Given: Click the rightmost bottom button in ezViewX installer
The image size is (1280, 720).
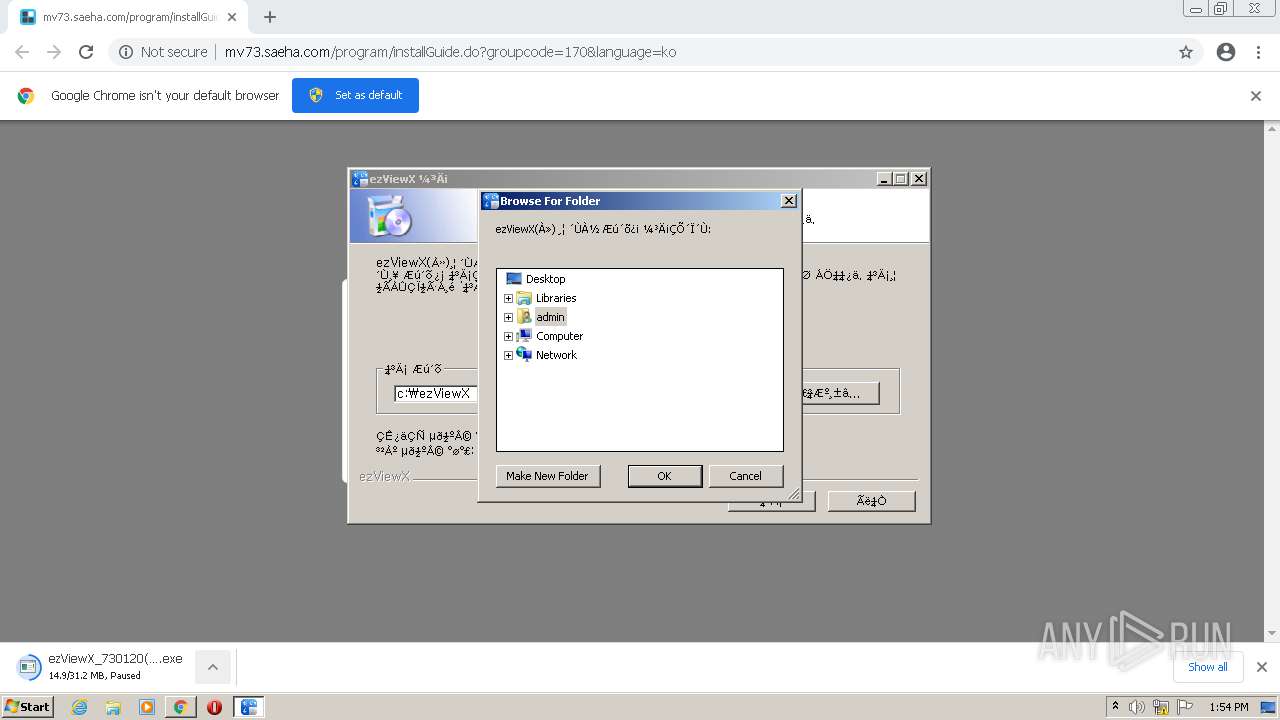Looking at the screenshot, I should (871, 501).
